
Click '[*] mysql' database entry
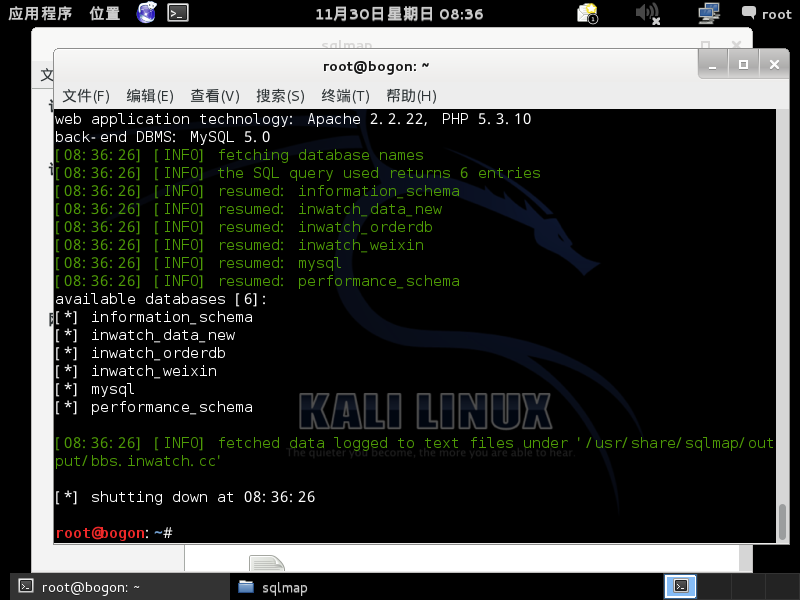point(95,389)
